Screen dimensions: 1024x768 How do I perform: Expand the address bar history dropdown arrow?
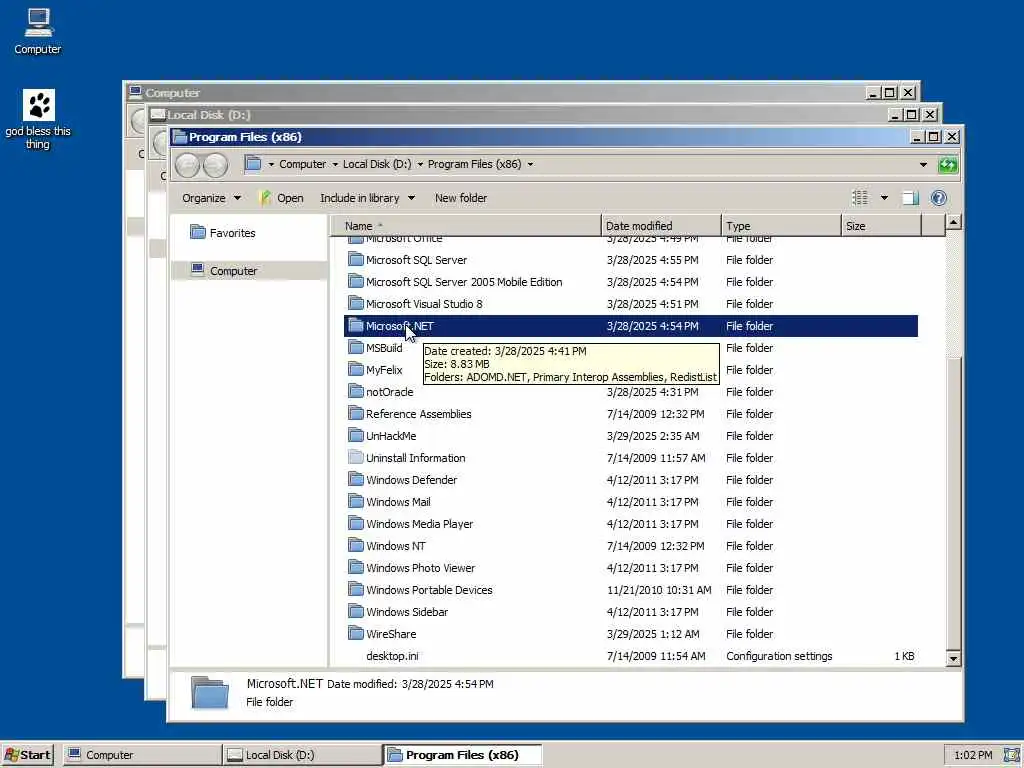pos(923,165)
